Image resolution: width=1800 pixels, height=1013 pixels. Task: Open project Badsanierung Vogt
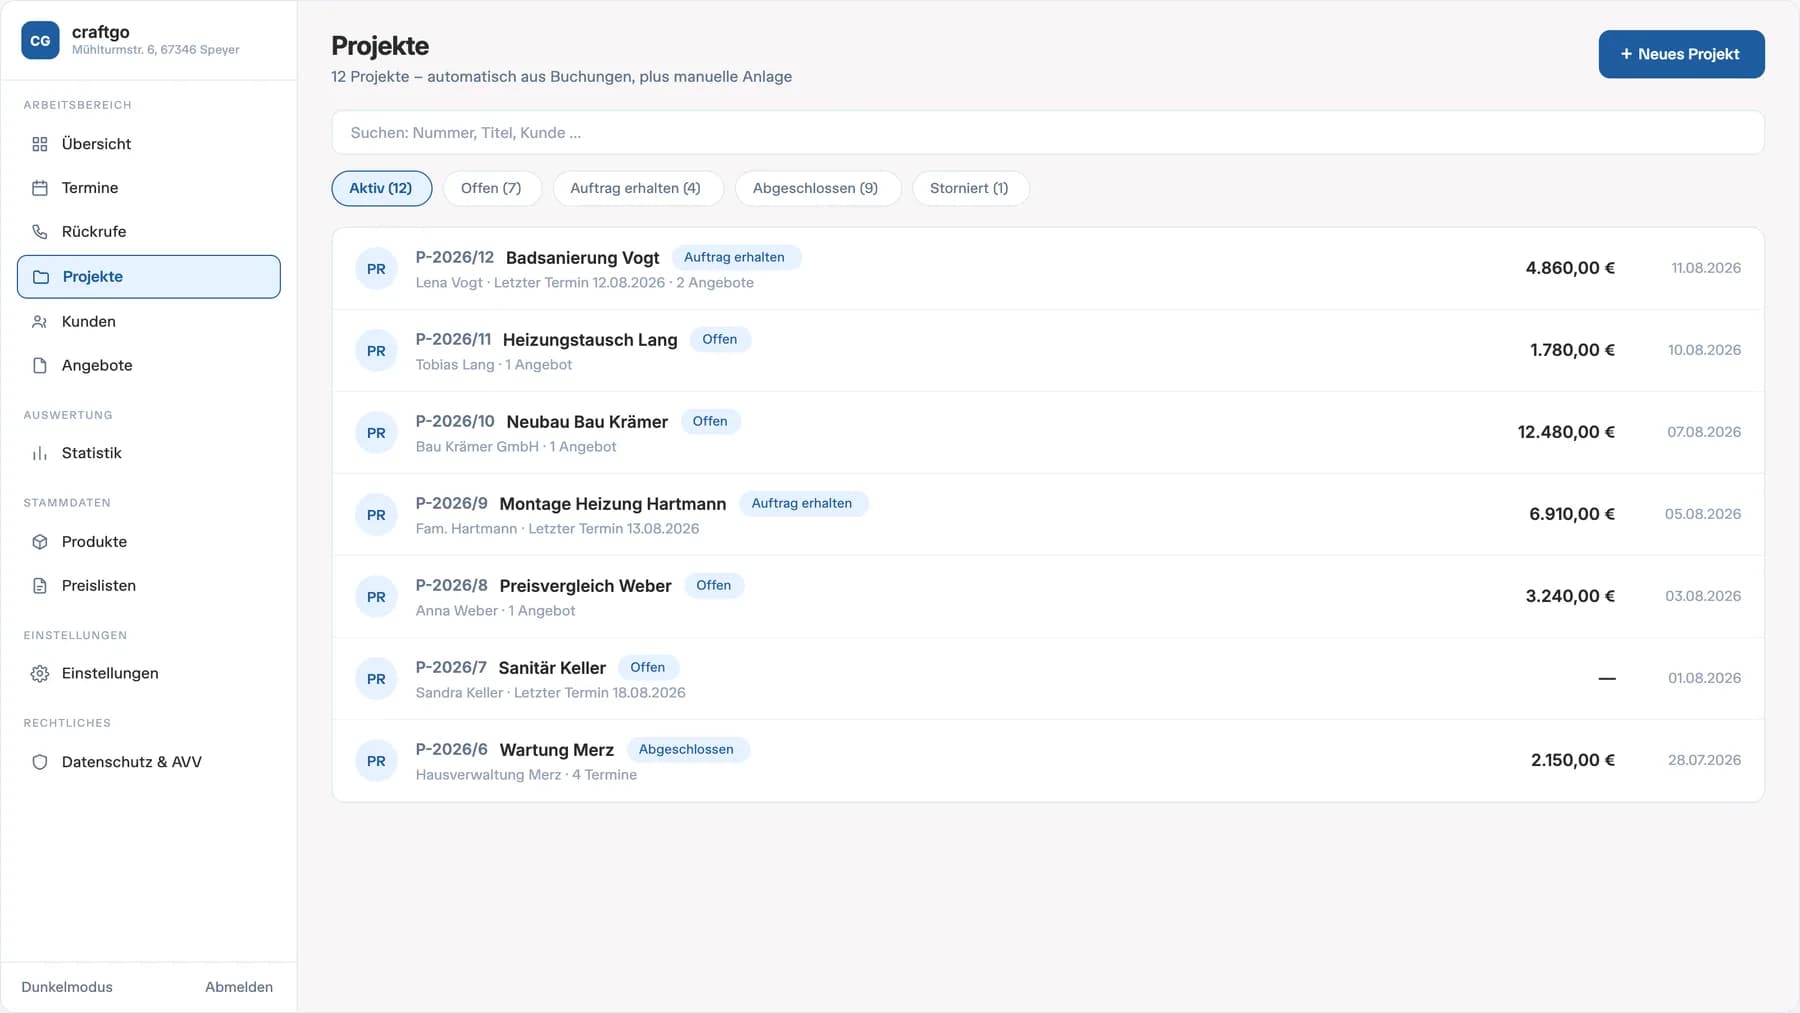click(x=1048, y=269)
